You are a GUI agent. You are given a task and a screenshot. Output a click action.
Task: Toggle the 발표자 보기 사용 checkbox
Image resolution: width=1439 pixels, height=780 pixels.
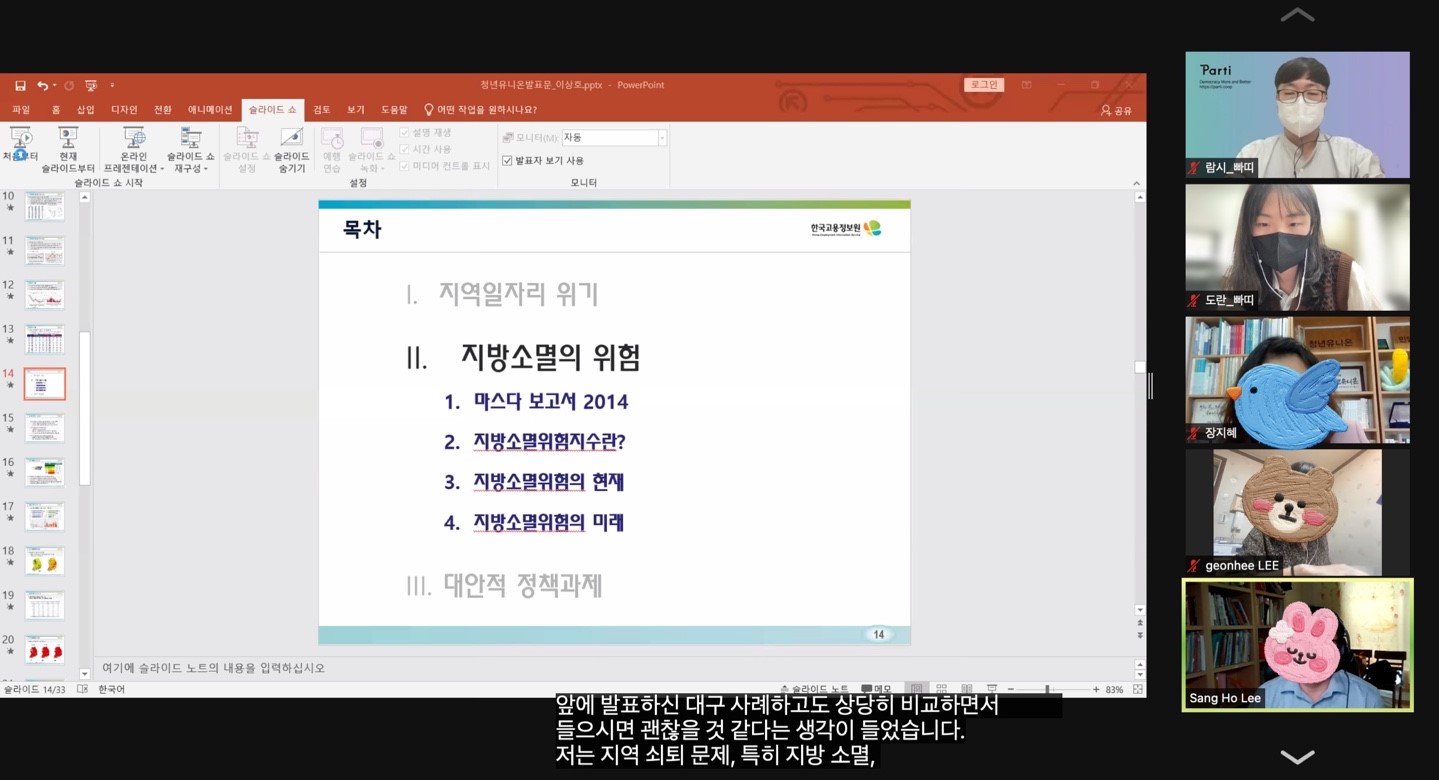(507, 160)
